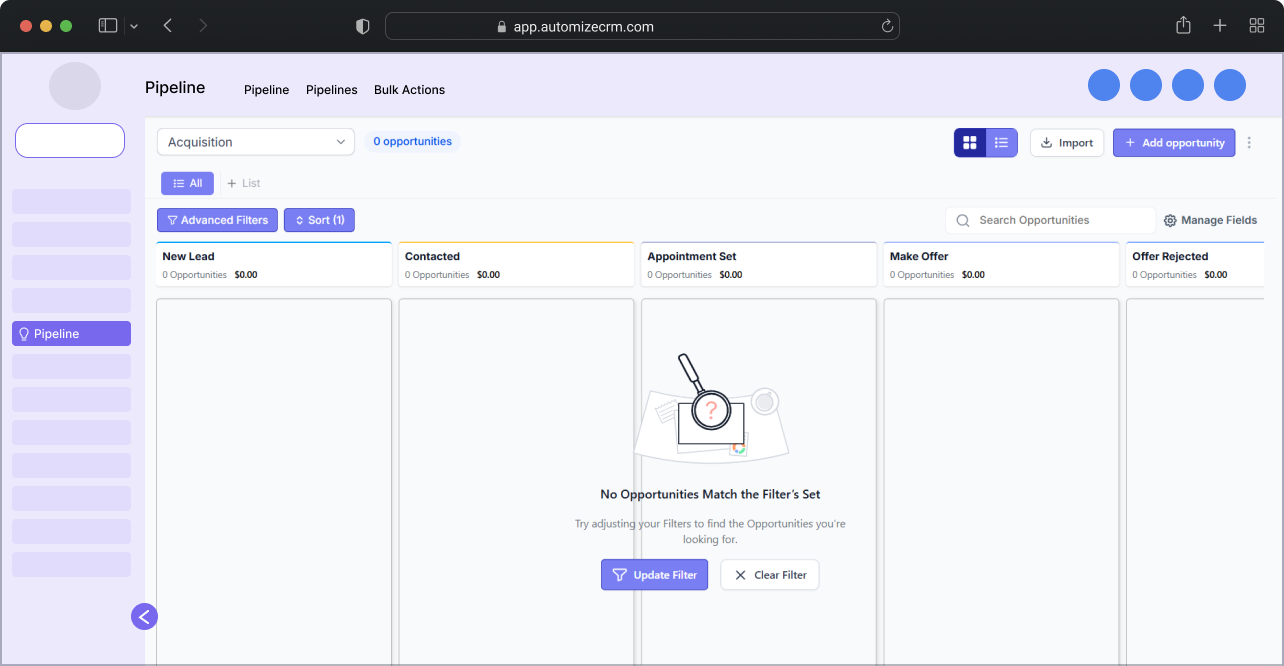Viewport: 1284px width, 666px height.
Task: Select the All view toggle
Action: (x=187, y=183)
